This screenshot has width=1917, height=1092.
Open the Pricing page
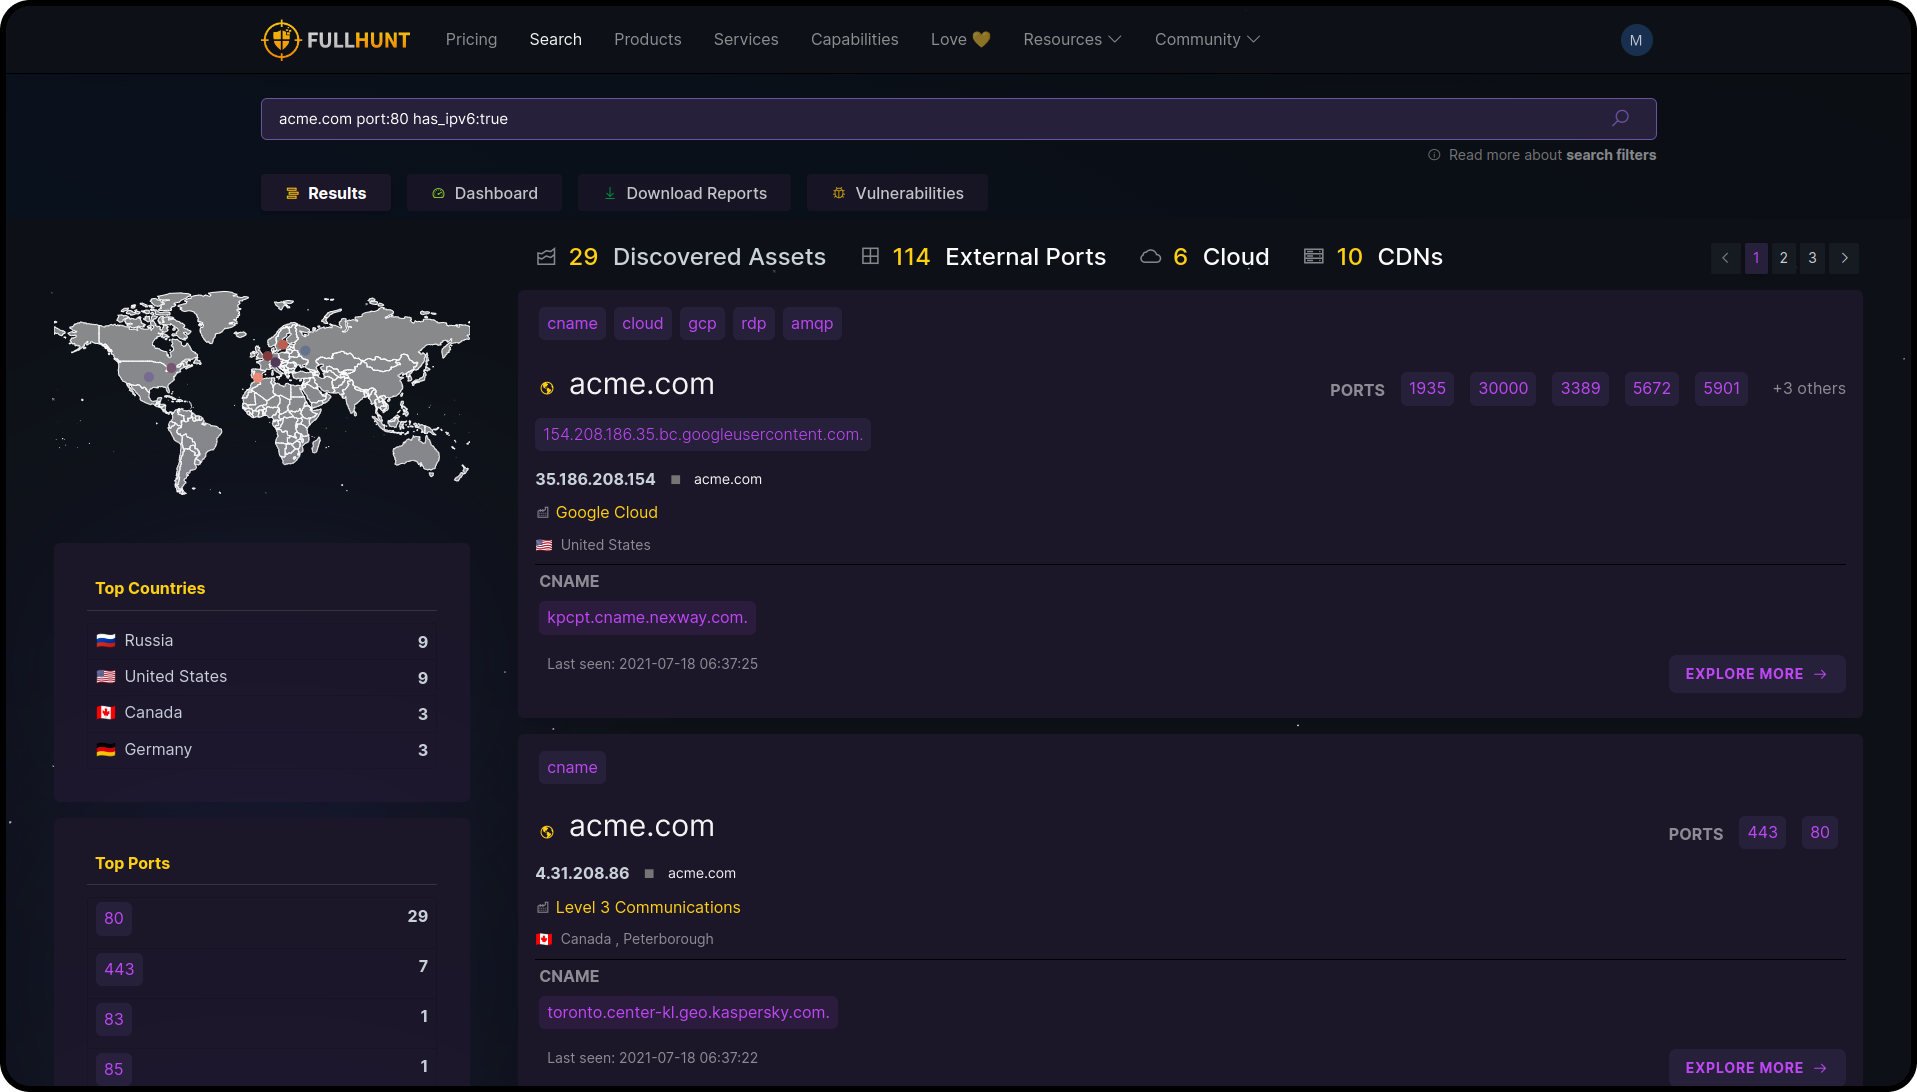(x=471, y=39)
